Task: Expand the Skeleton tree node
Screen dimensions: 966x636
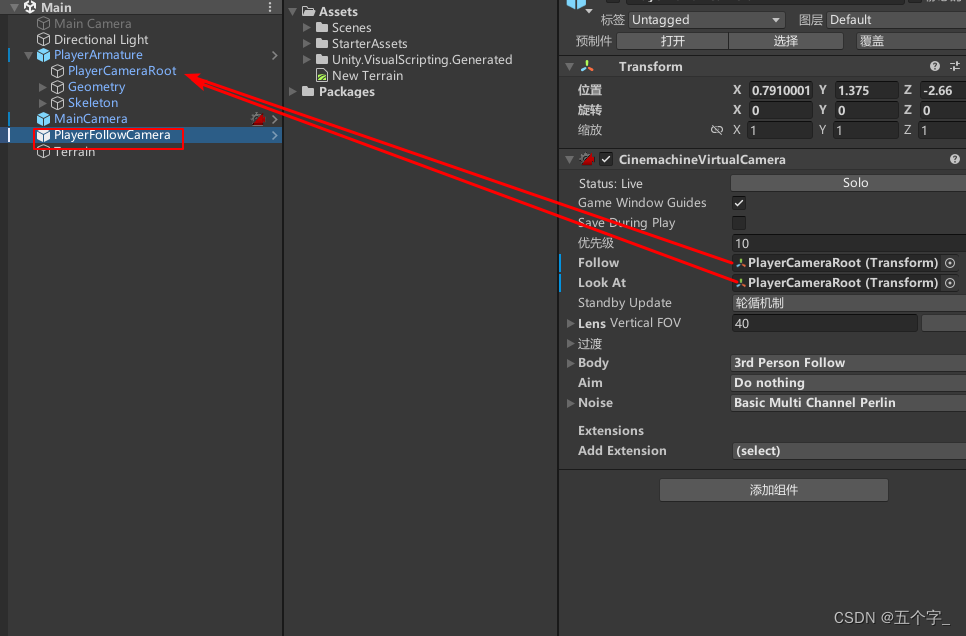Action: (x=43, y=103)
